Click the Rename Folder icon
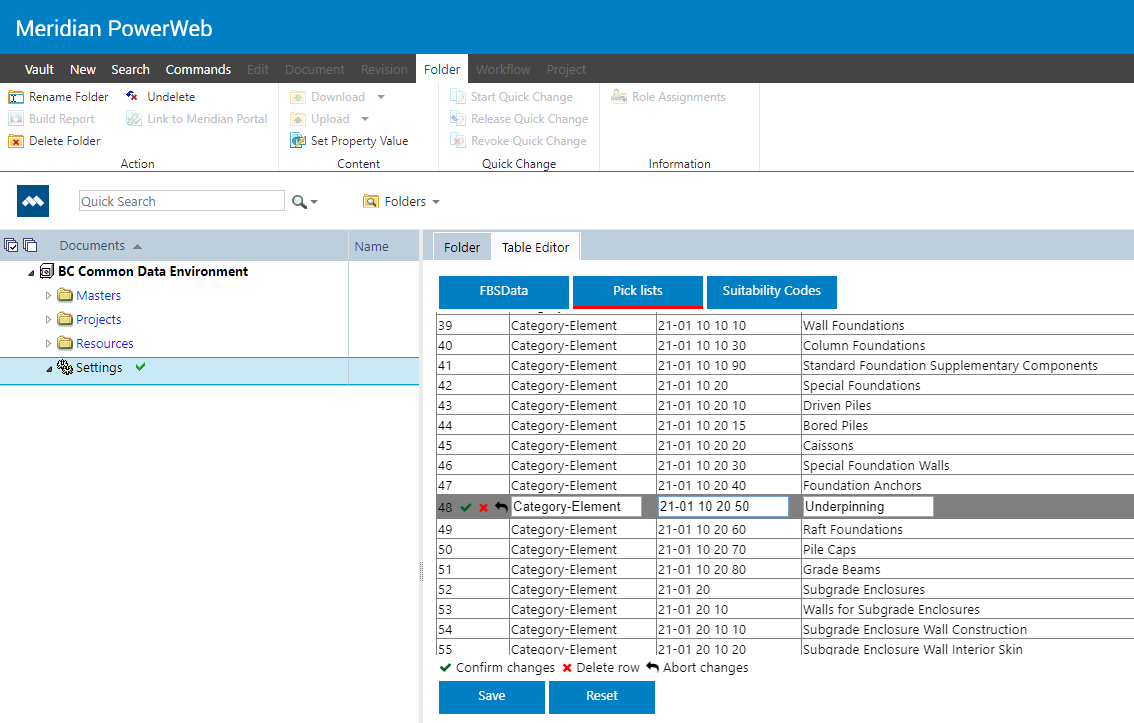Image resolution: width=1134 pixels, height=723 pixels. point(16,97)
